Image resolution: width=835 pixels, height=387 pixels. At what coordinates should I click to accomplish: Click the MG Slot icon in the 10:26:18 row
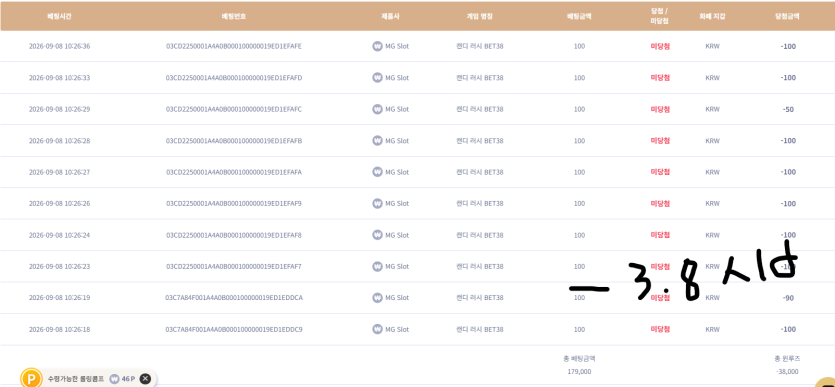pos(377,329)
